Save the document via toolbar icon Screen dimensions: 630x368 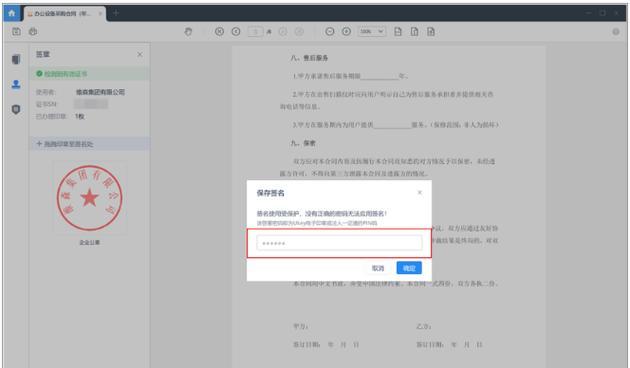click(16, 31)
